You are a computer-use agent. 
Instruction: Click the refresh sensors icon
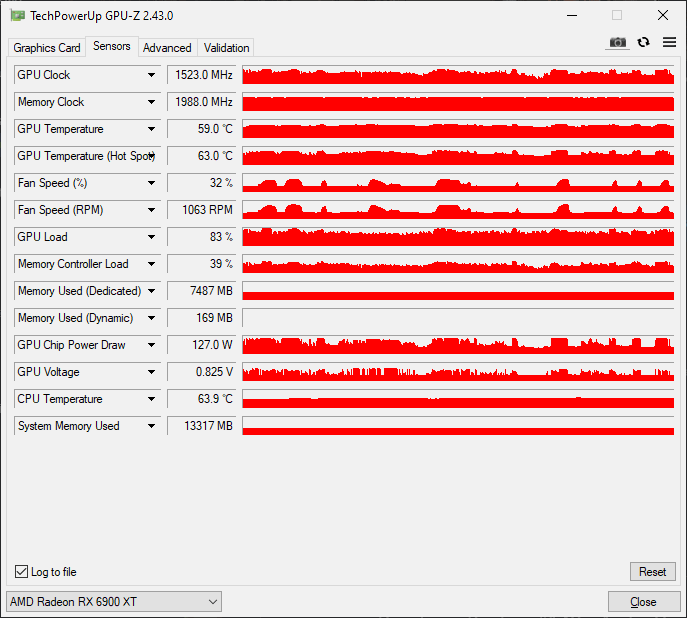coord(643,42)
